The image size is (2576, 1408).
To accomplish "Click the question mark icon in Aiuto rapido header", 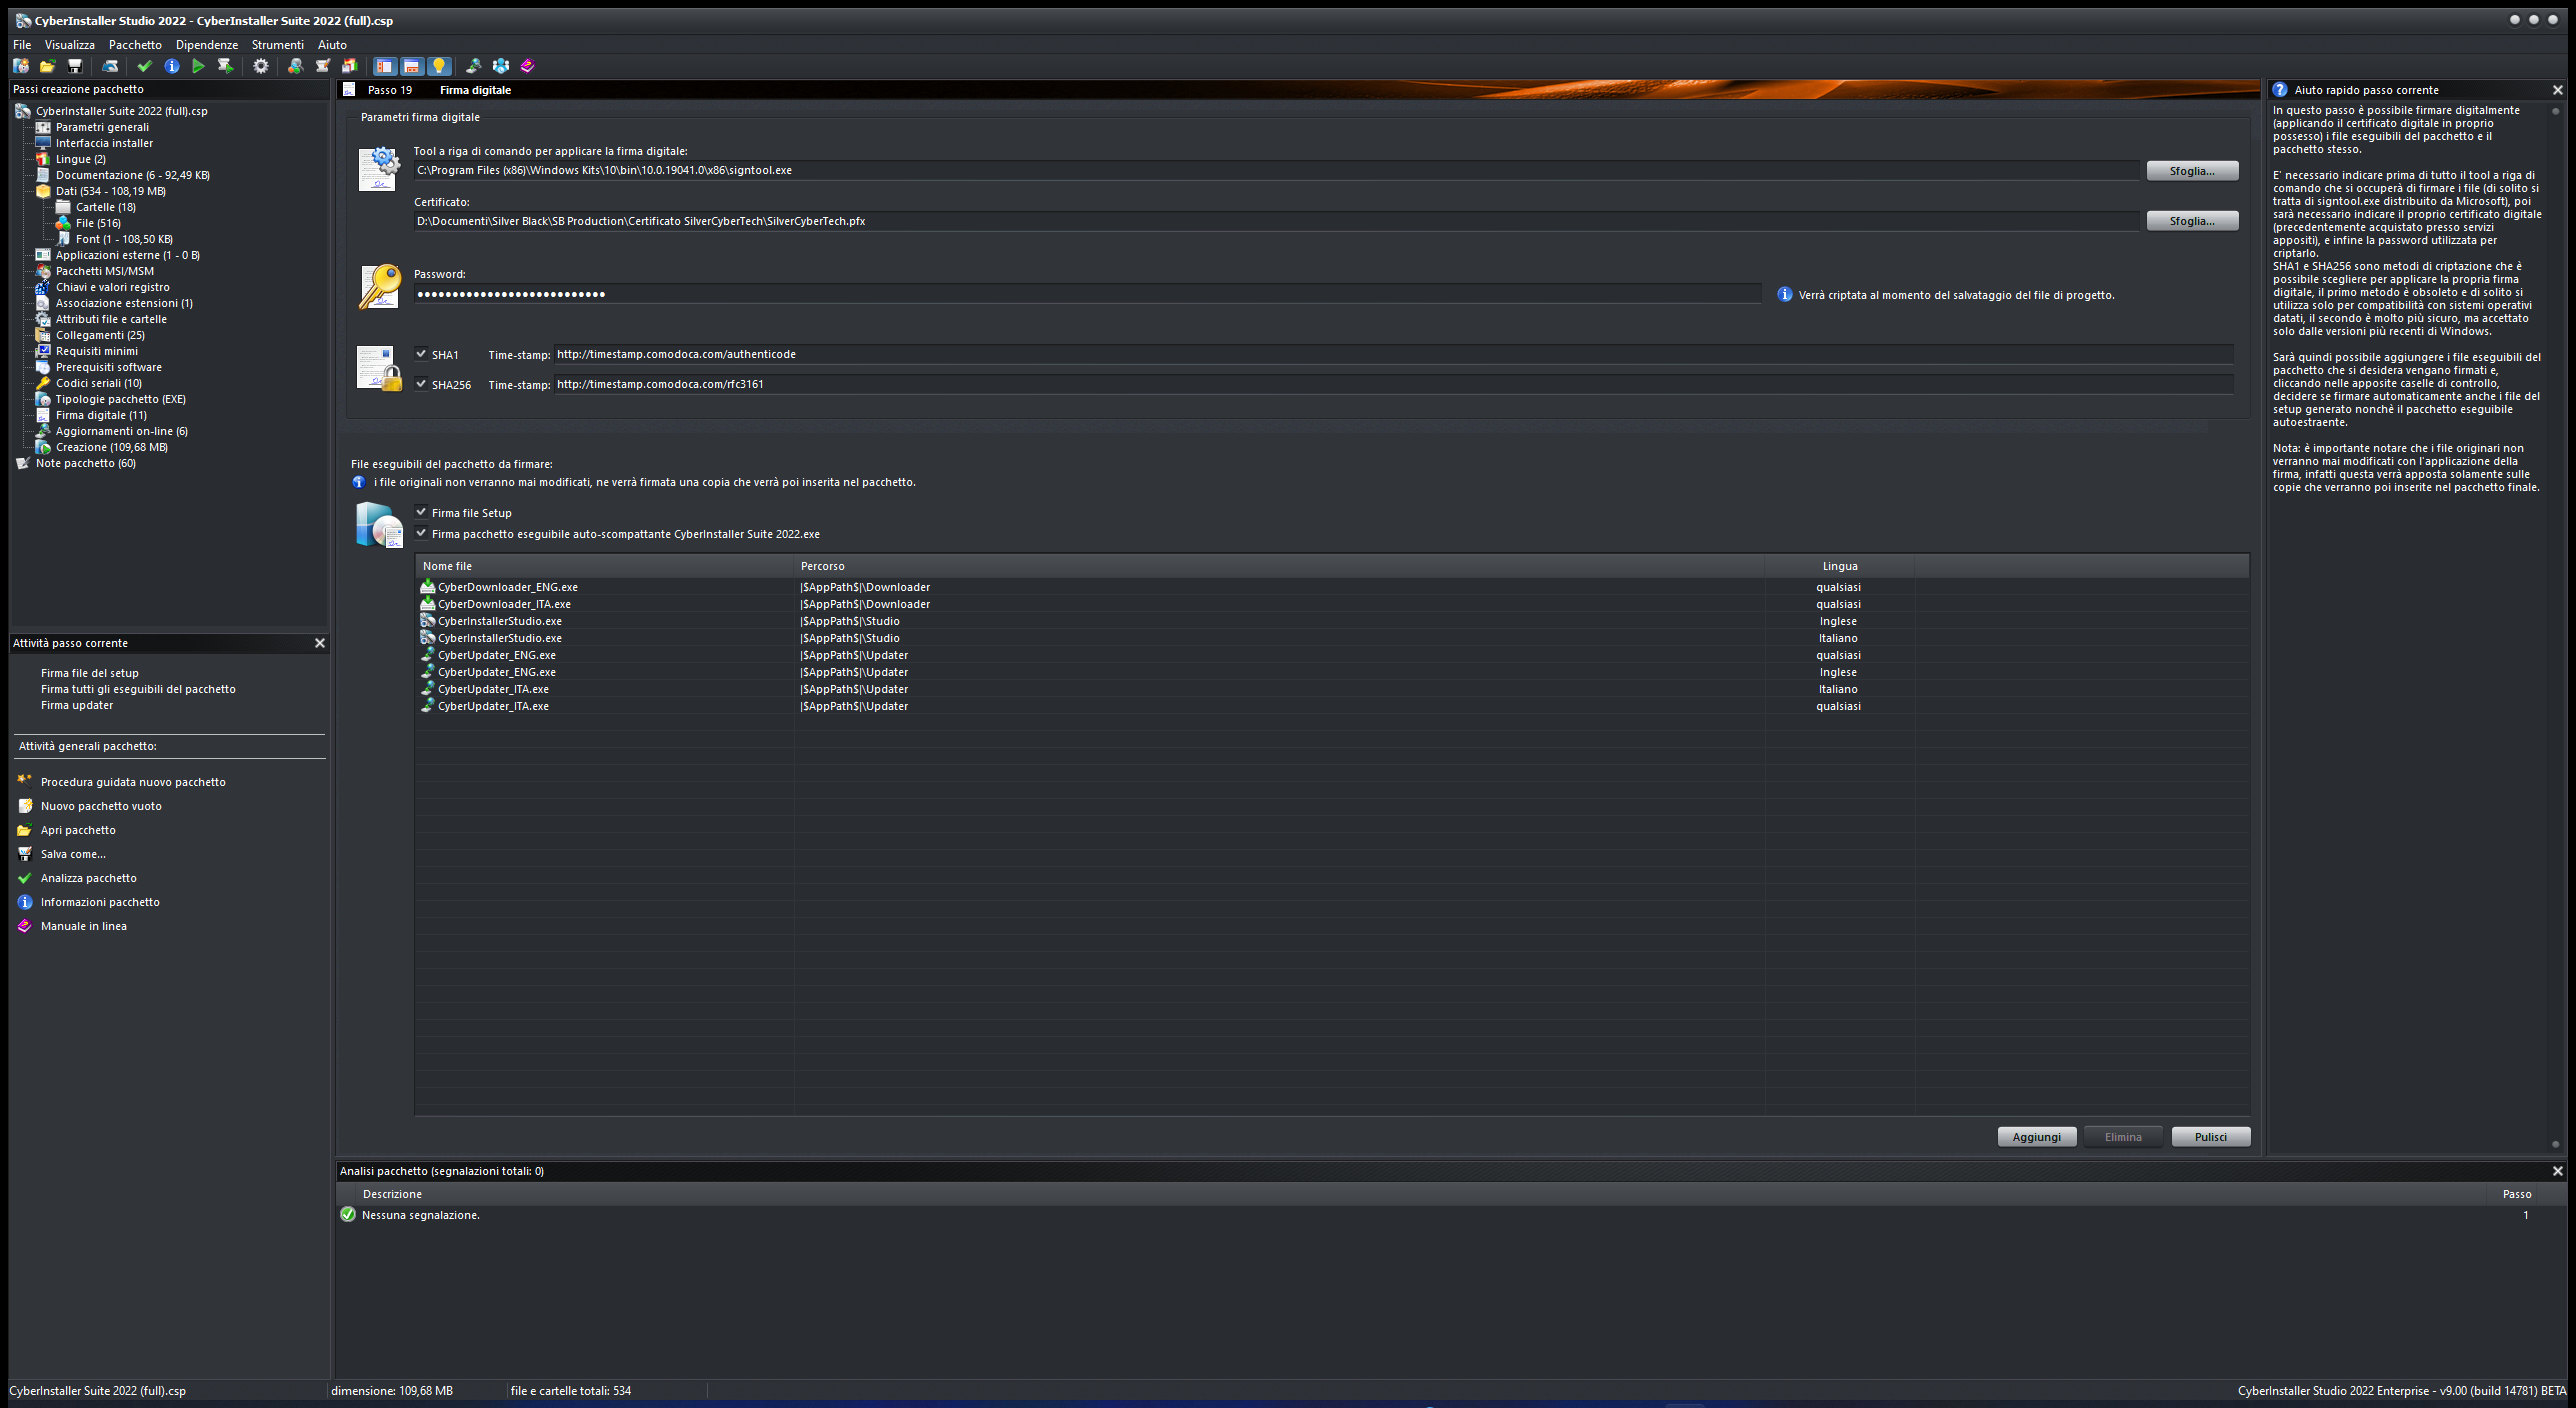I will (x=2280, y=90).
